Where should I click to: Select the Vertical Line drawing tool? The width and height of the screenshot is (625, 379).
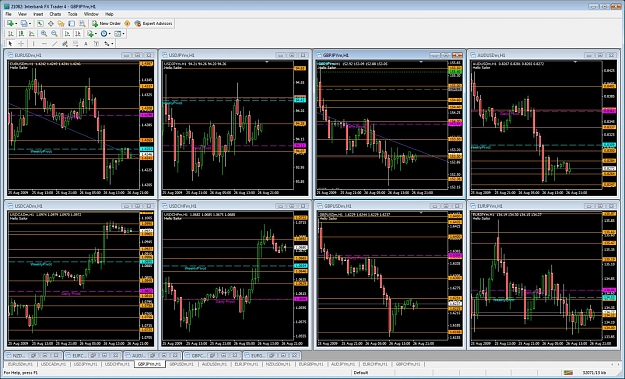[33, 44]
